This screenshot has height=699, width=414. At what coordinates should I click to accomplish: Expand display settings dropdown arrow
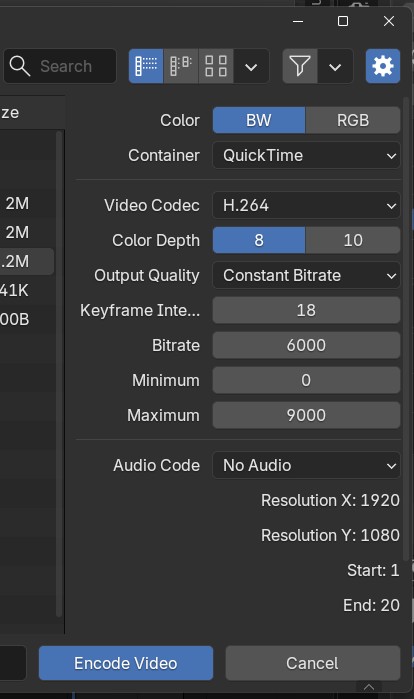[x=251, y=66]
